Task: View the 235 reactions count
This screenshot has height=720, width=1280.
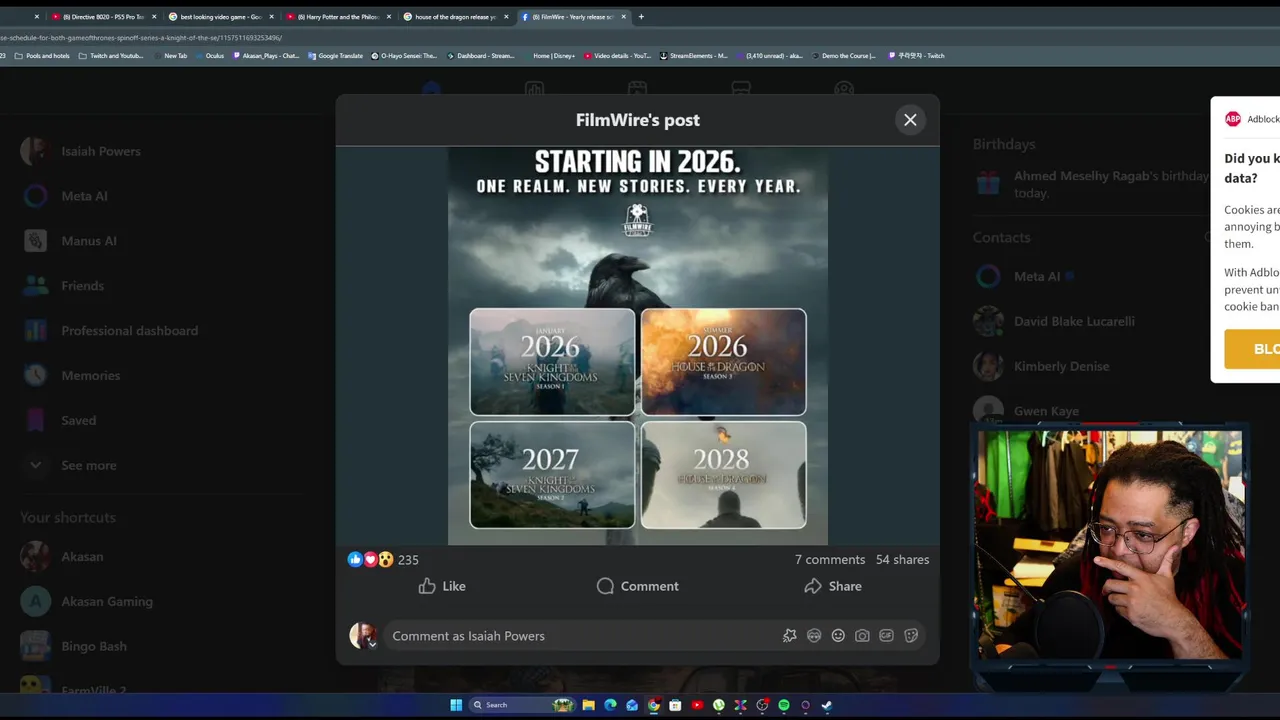Action: tap(408, 560)
